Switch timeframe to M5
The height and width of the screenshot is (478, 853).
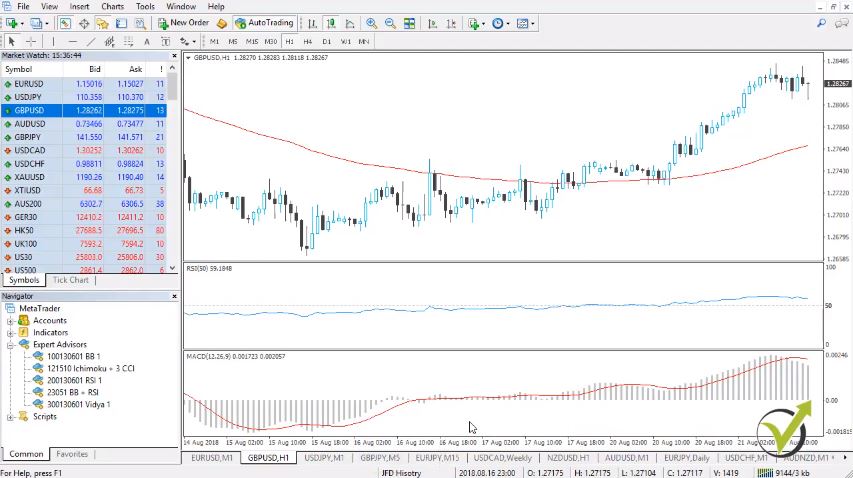[x=233, y=41]
